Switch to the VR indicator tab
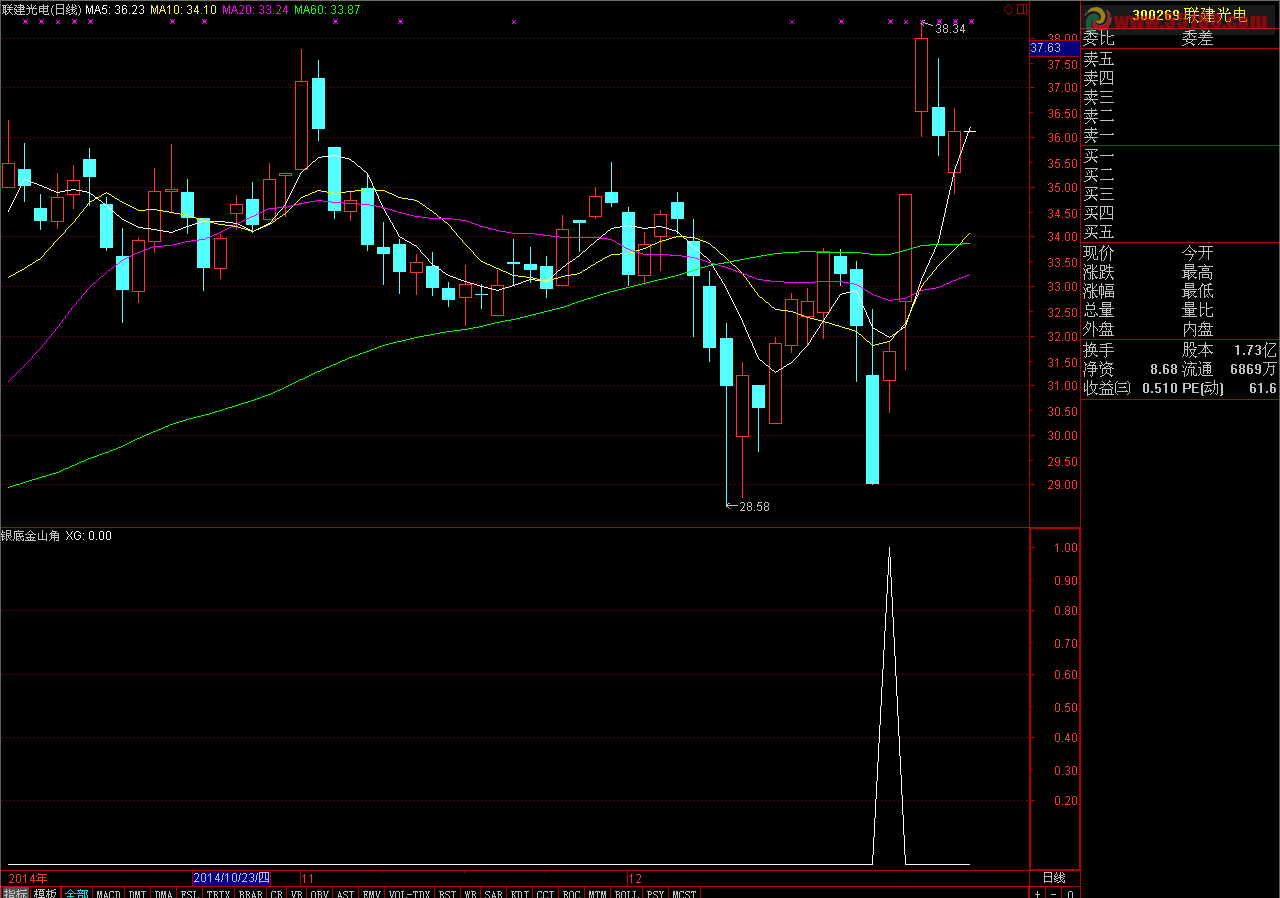The image size is (1280, 898). pyautogui.click(x=297, y=893)
